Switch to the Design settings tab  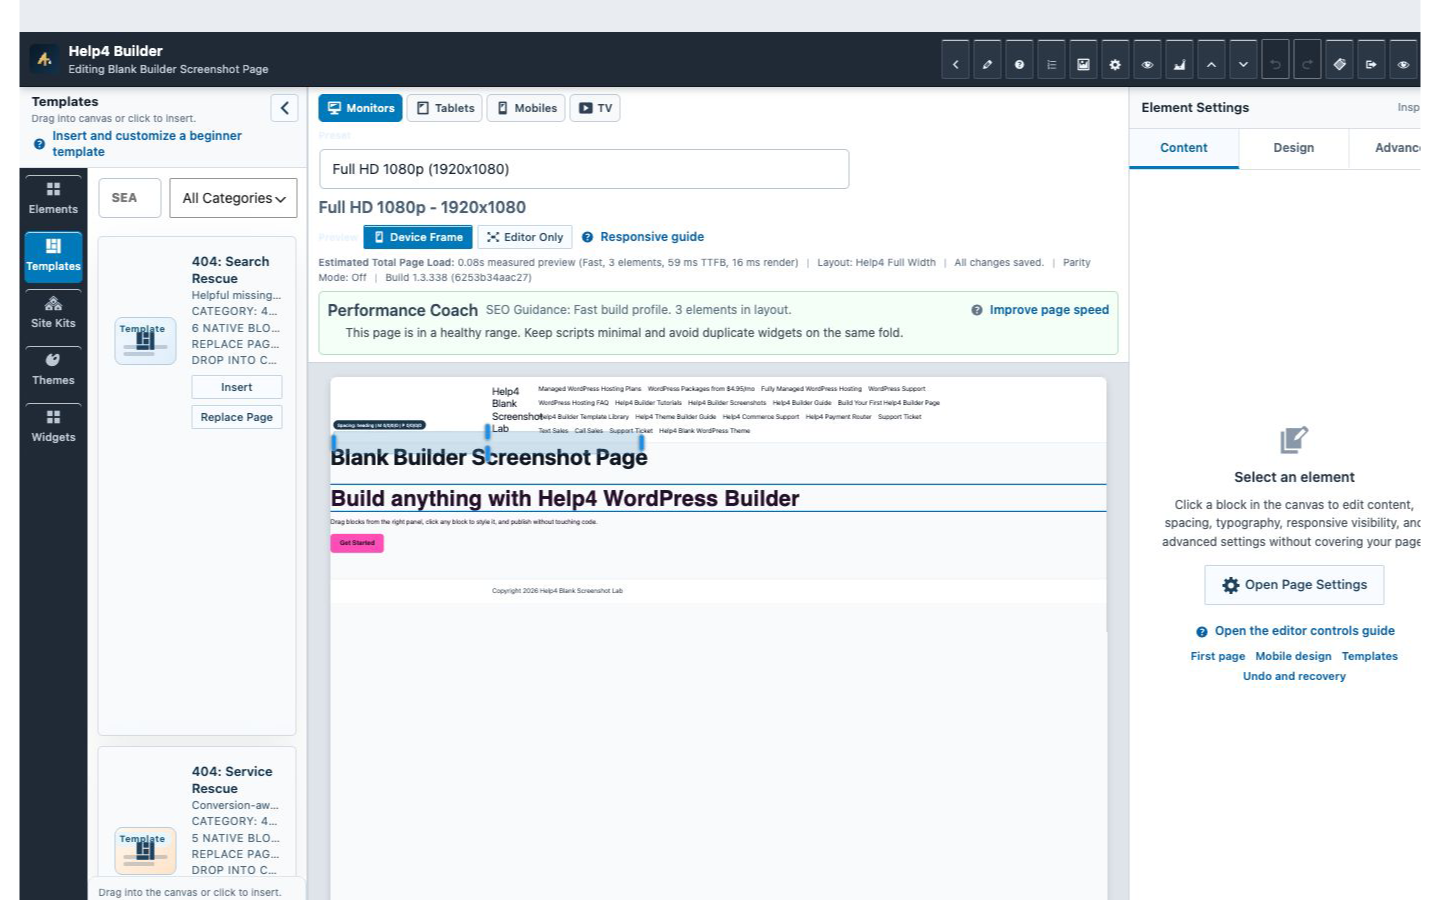pyautogui.click(x=1293, y=148)
